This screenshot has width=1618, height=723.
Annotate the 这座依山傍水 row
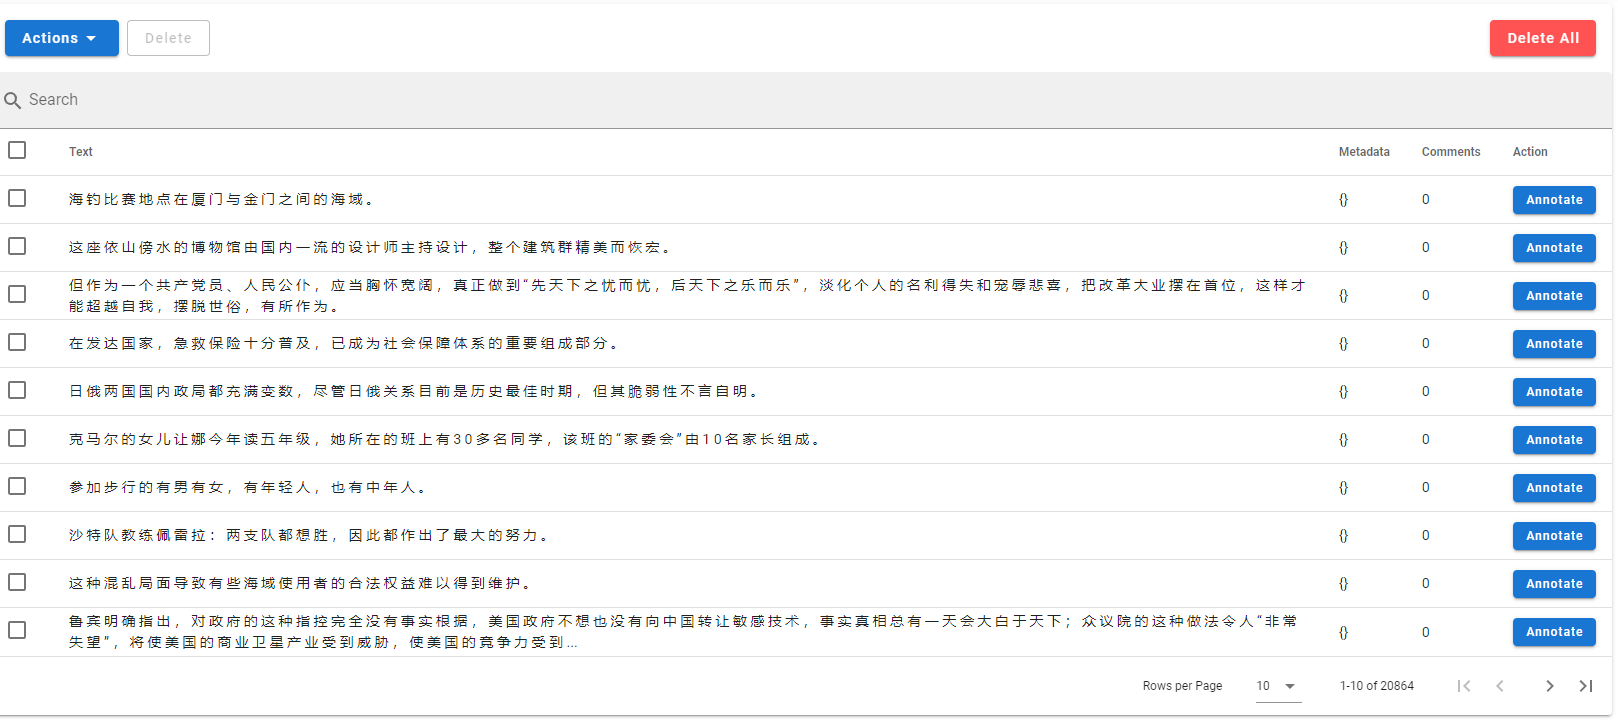click(x=1554, y=248)
